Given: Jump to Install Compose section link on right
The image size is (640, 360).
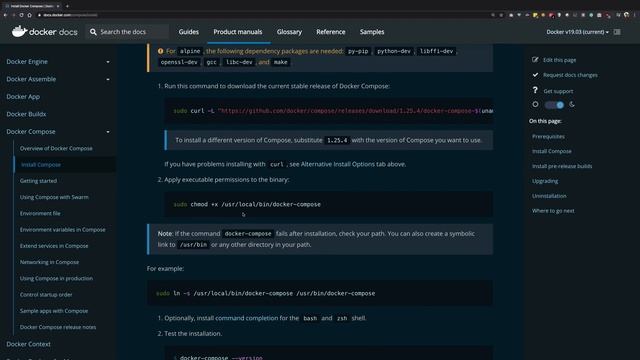Looking at the screenshot, I should 551,151.
